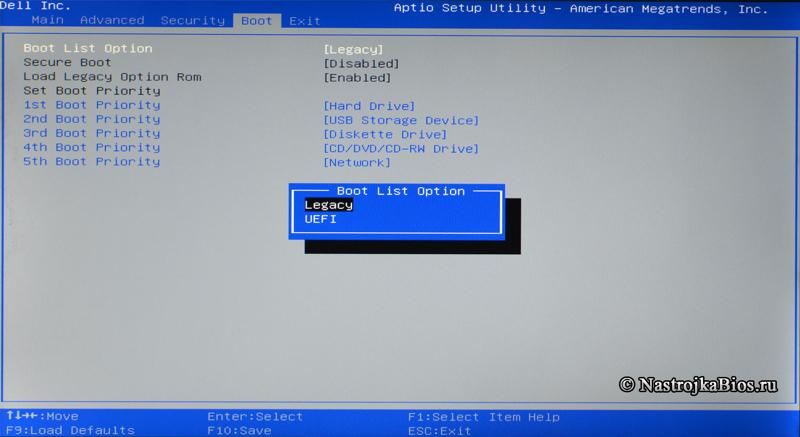Open the [Hard Drive] priority value
The width and height of the screenshot is (800, 437).
(x=369, y=106)
